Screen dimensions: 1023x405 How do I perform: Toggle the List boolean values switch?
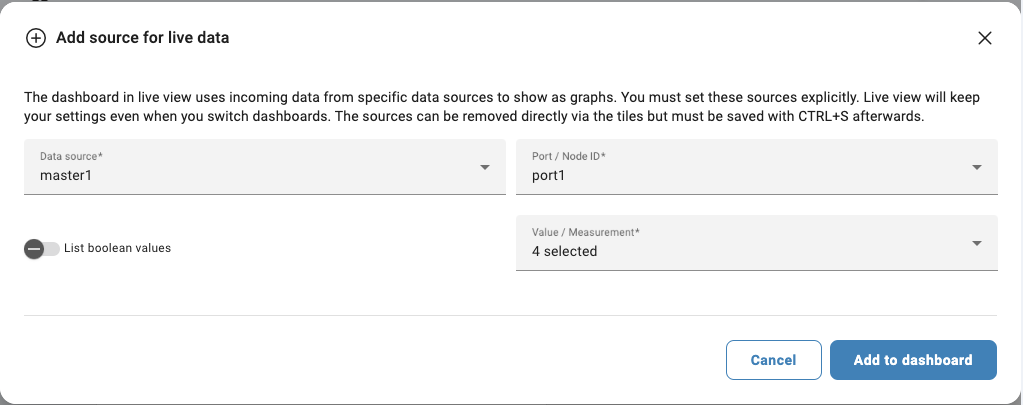[42, 248]
